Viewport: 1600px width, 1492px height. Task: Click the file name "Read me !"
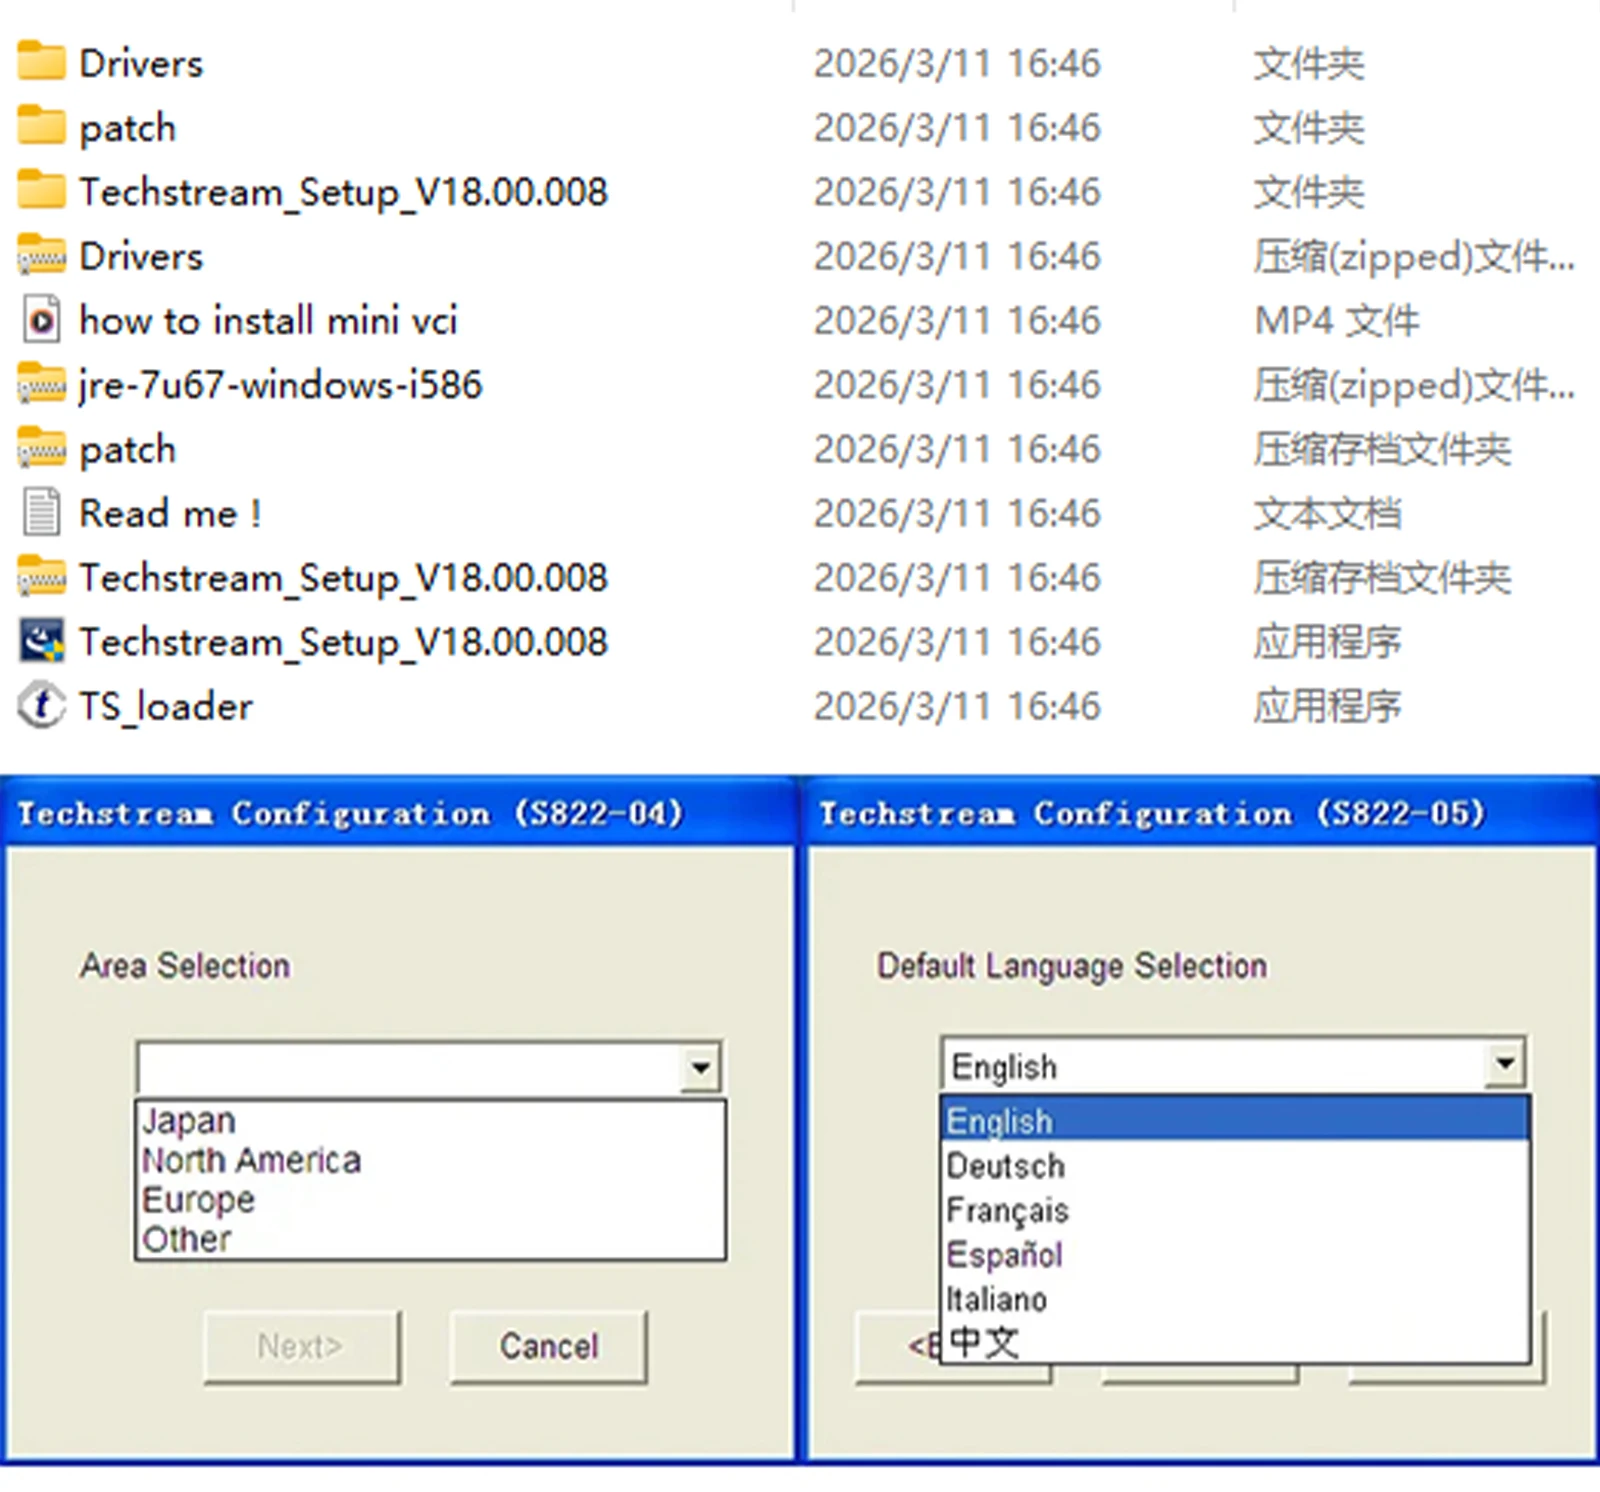tap(170, 514)
